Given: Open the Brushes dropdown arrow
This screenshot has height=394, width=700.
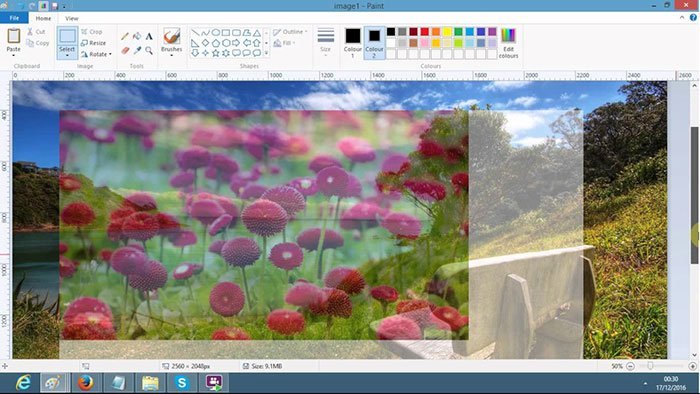Looking at the screenshot, I should (171, 55).
